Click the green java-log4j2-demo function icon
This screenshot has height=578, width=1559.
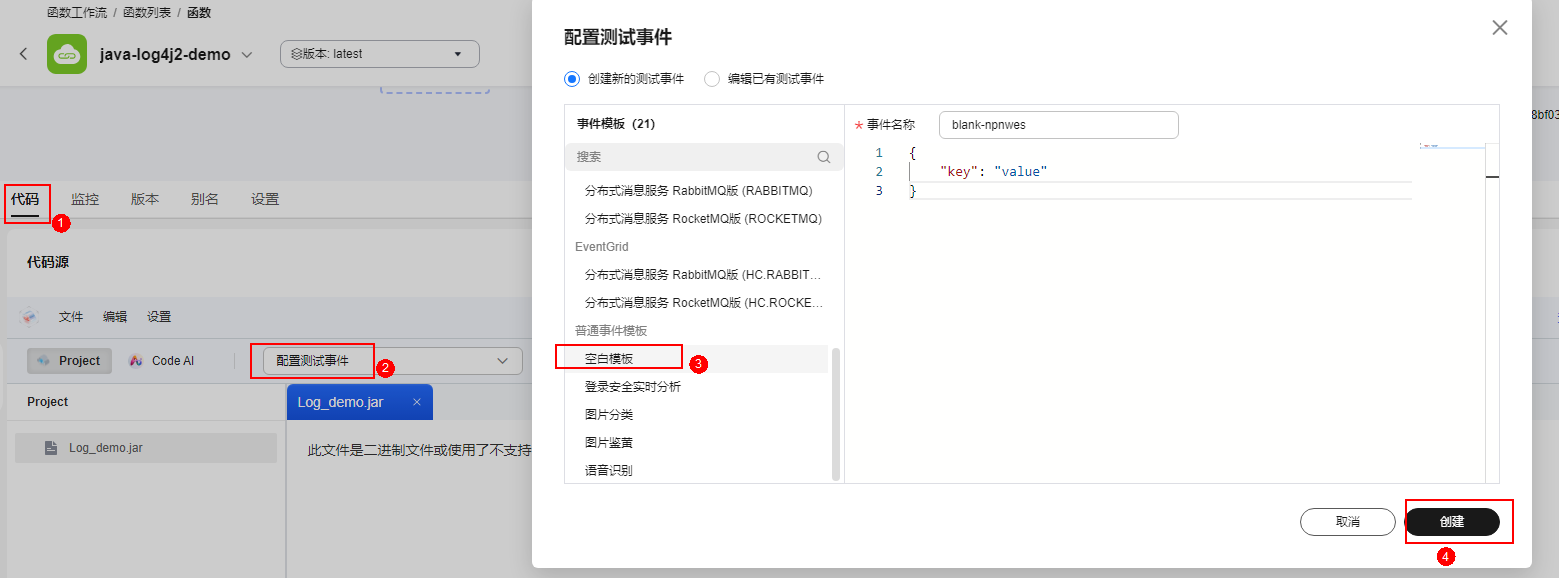click(67, 54)
